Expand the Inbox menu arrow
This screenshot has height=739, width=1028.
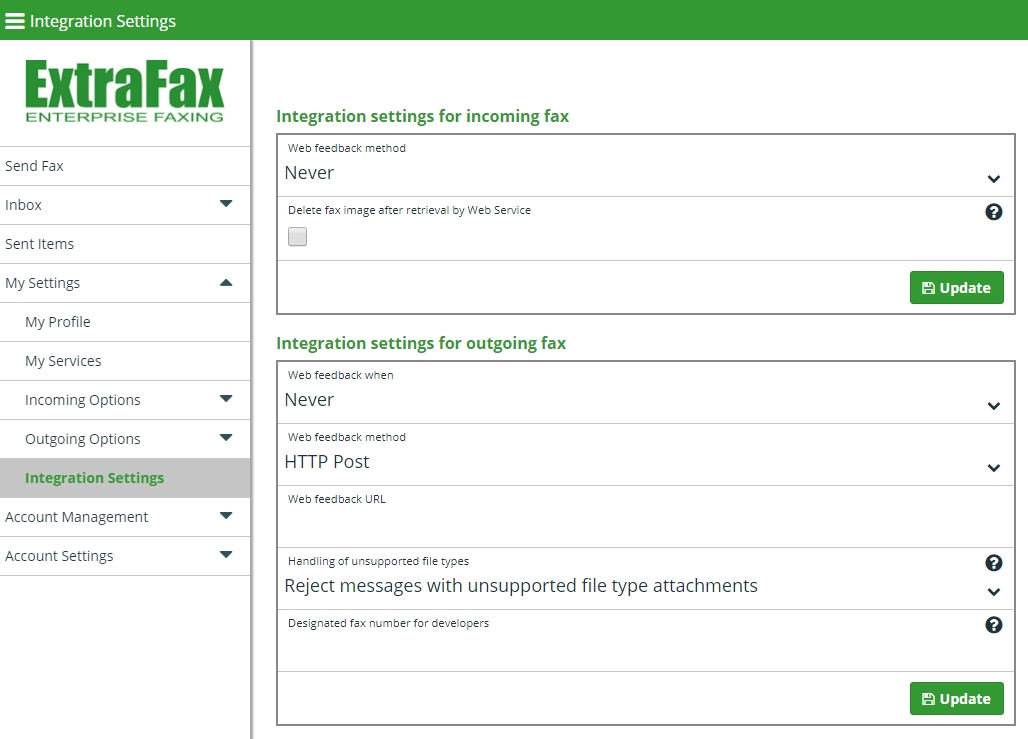226,204
